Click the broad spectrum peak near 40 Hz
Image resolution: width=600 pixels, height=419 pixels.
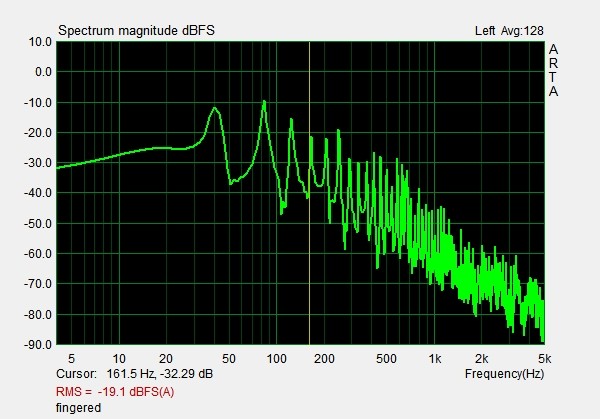pos(215,108)
